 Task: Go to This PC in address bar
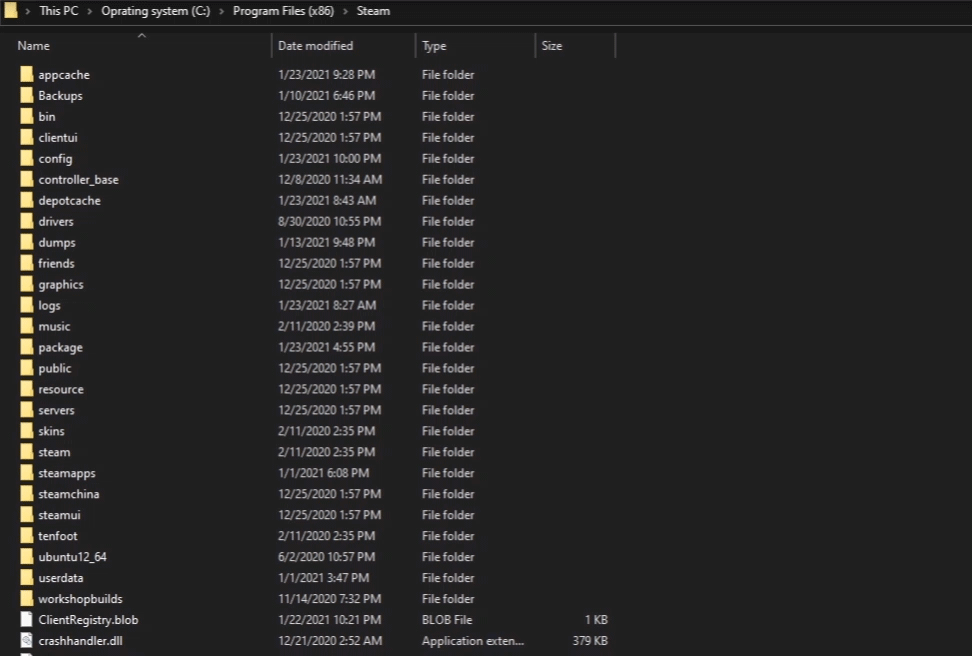pyautogui.click(x=59, y=11)
